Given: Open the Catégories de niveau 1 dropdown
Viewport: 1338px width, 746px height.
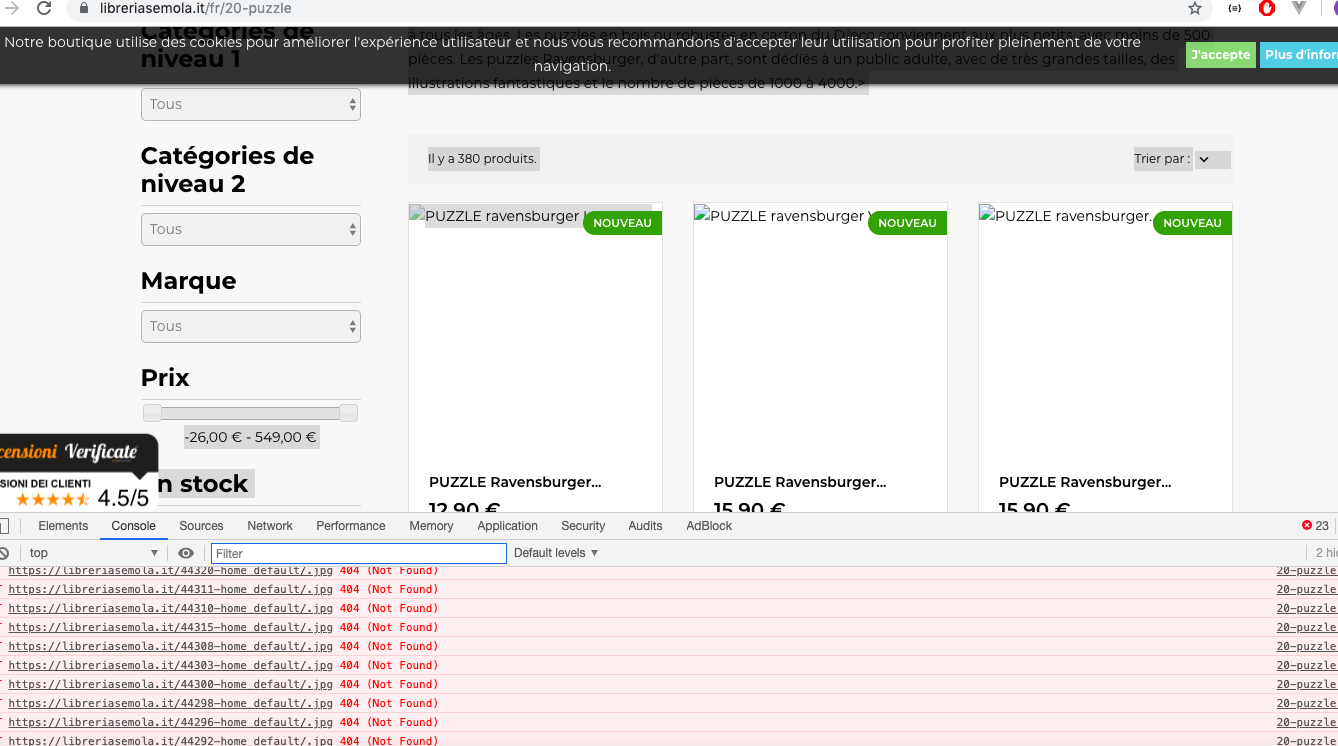Looking at the screenshot, I should (251, 104).
